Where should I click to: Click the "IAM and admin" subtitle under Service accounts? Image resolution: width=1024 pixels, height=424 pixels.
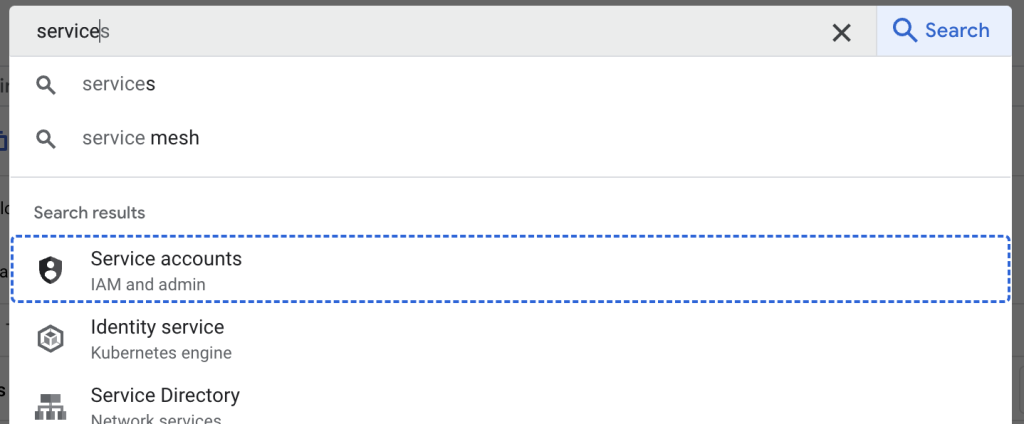[x=148, y=285]
